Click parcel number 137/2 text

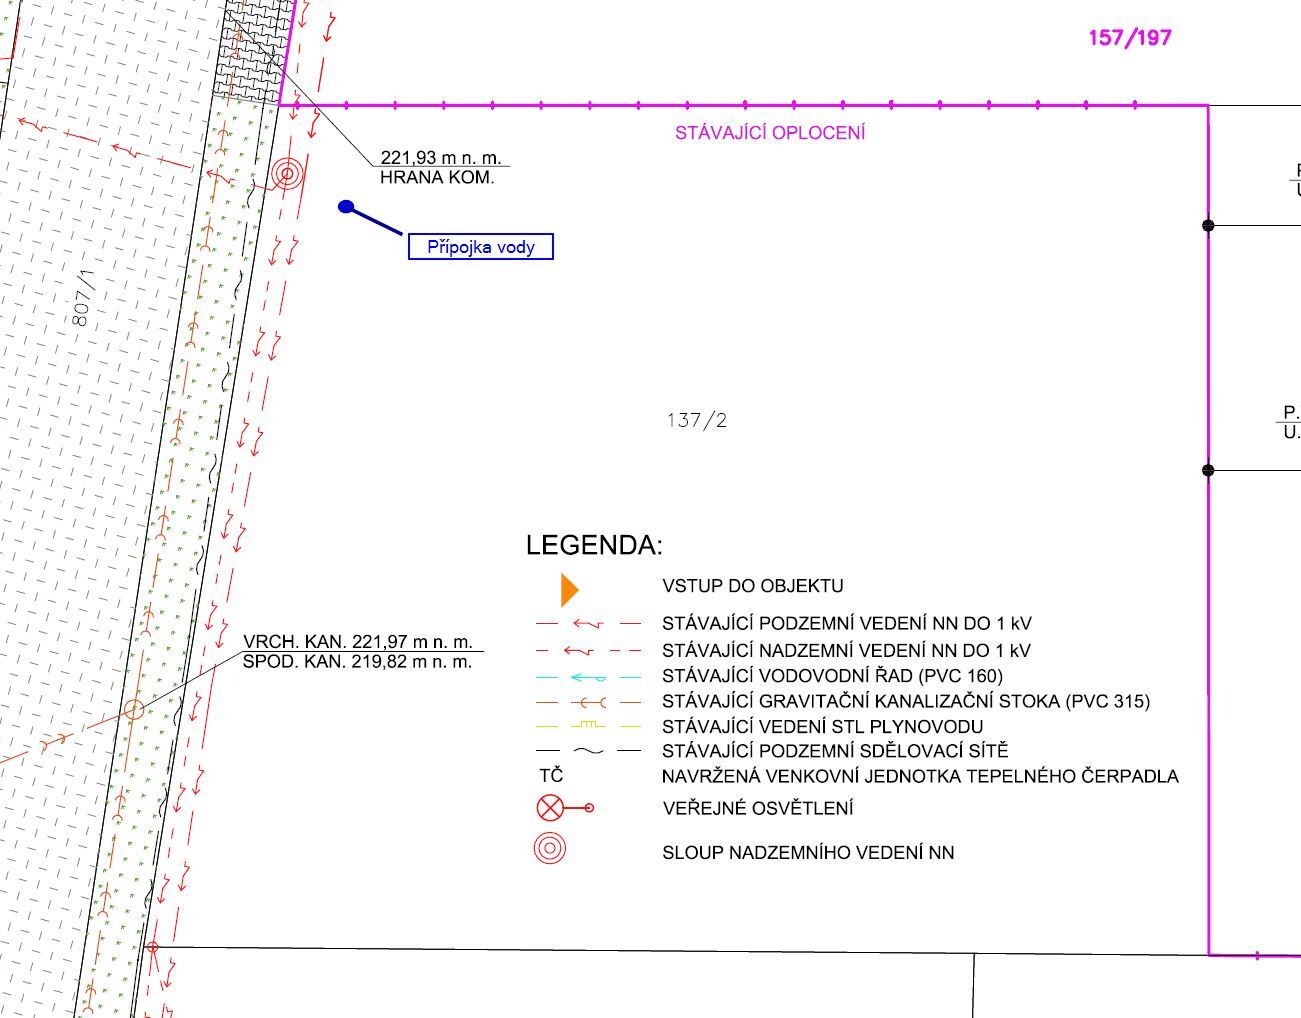(697, 420)
